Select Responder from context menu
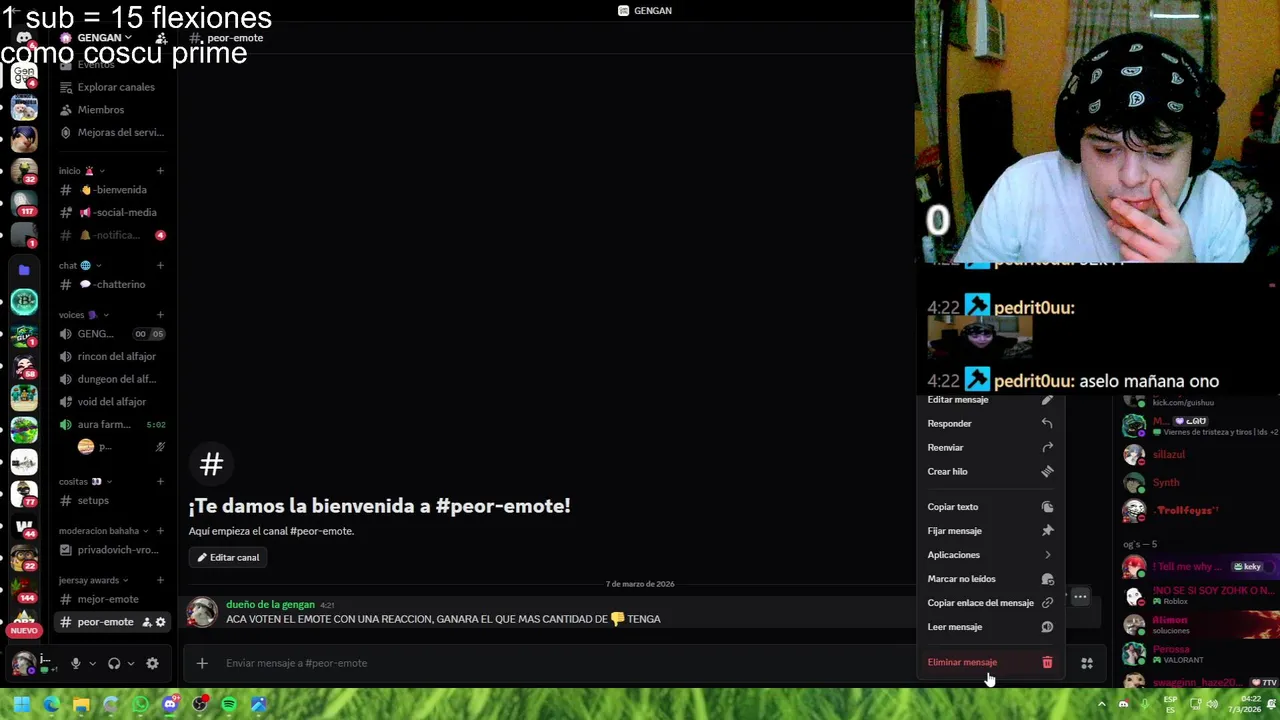Image resolution: width=1280 pixels, height=720 pixels. point(991,423)
